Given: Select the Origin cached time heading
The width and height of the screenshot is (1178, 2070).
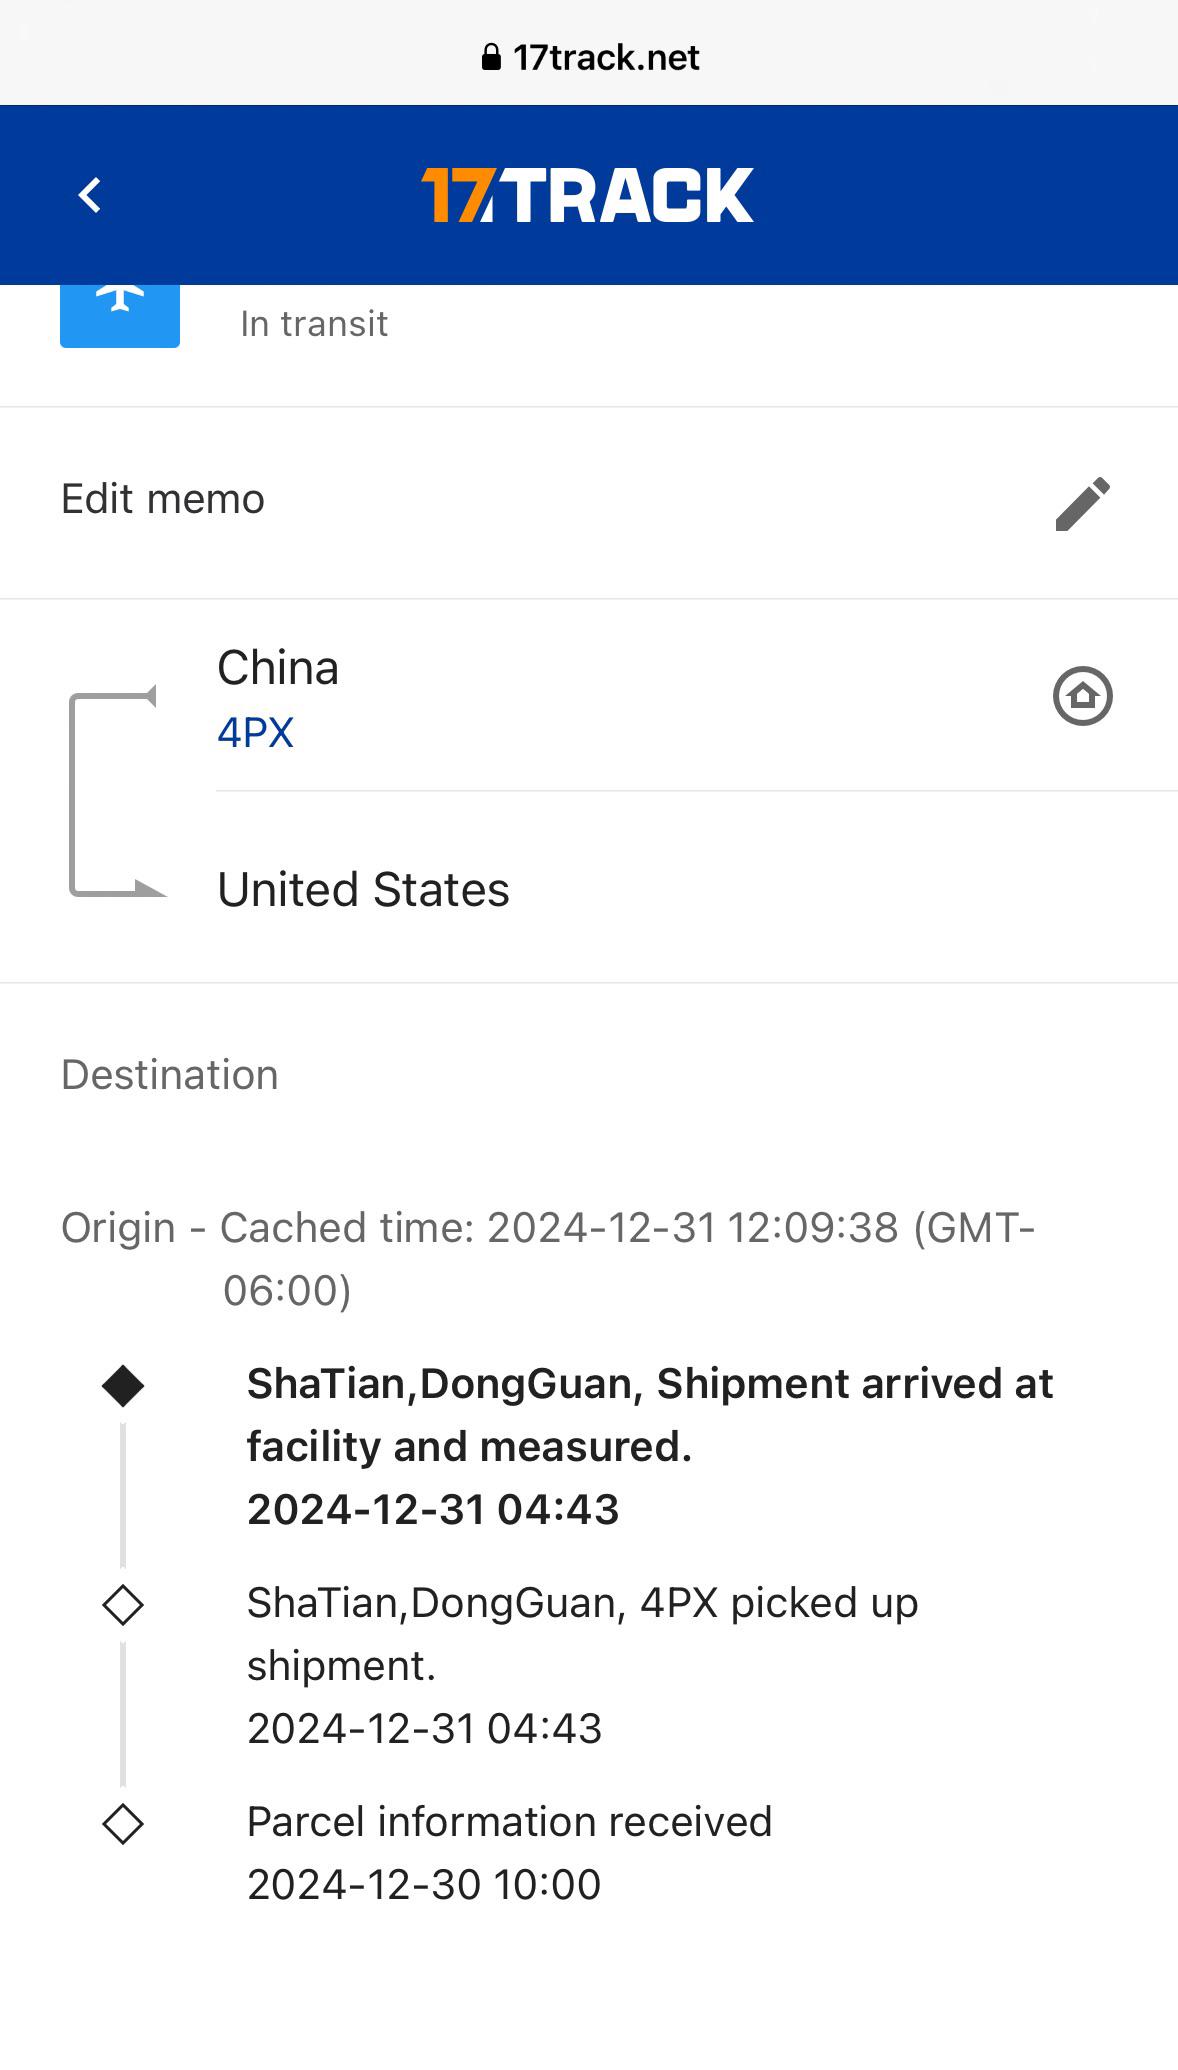Looking at the screenshot, I should pyautogui.click(x=548, y=1257).
